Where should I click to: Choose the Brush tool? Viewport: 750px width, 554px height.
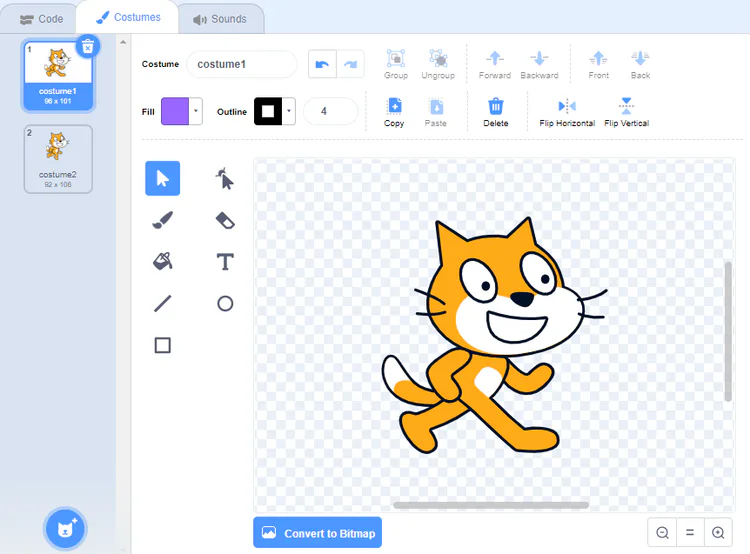[163, 220]
